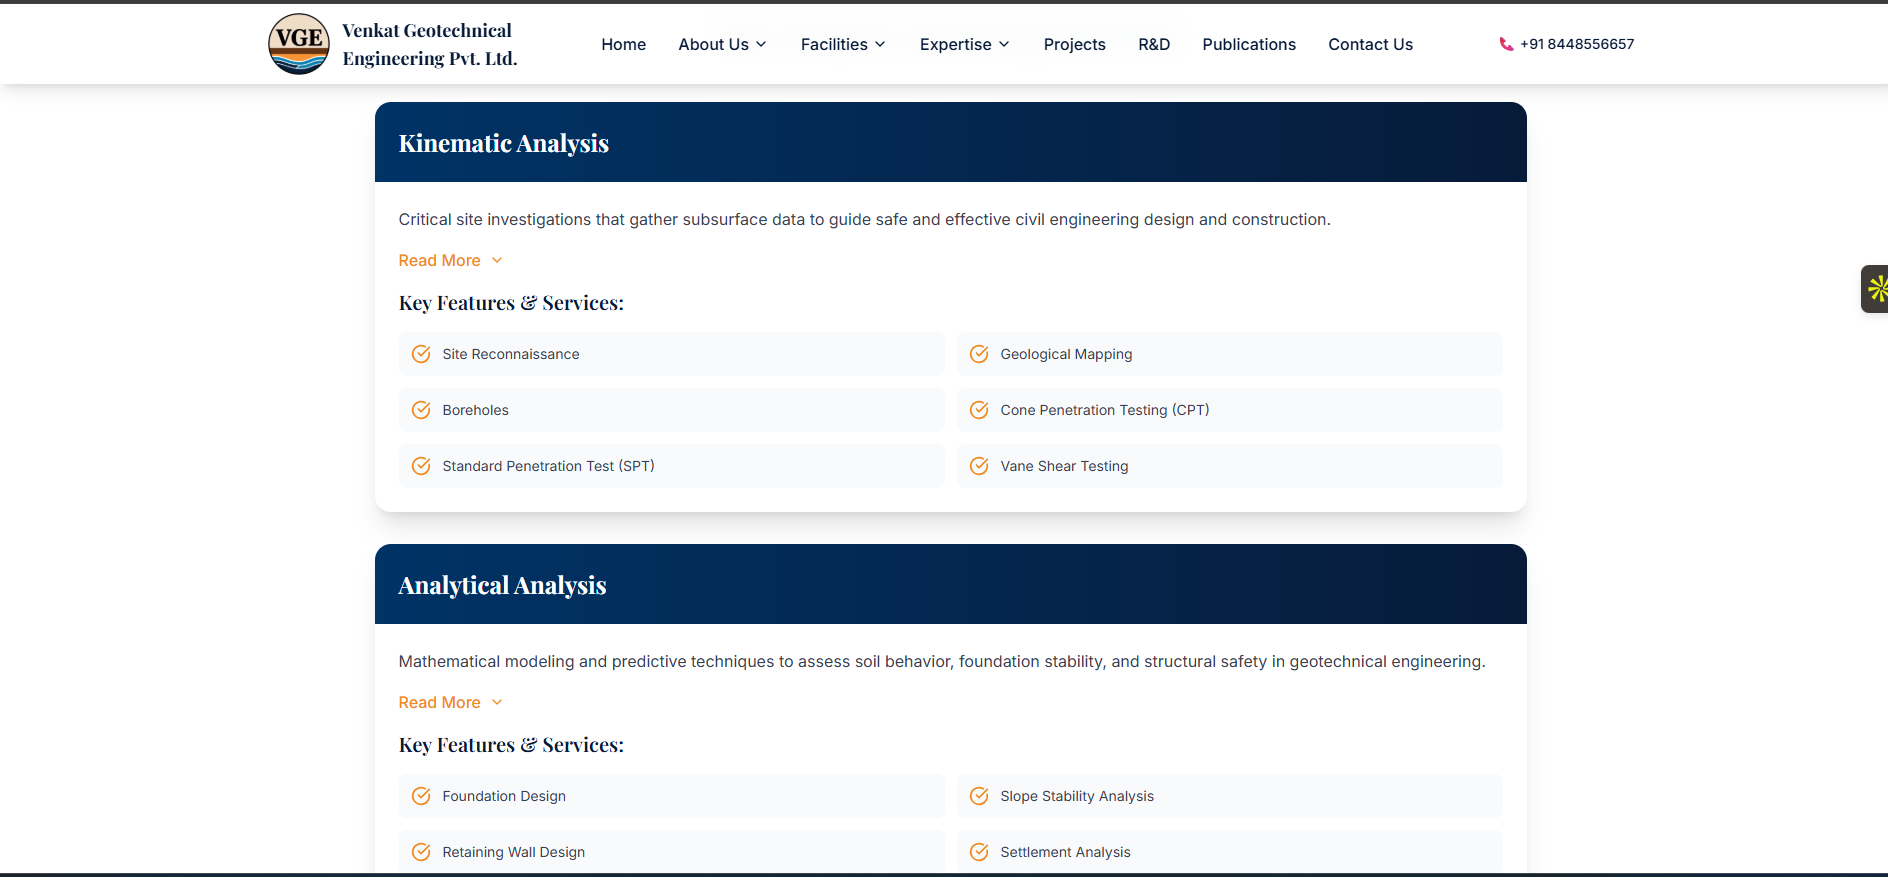The image size is (1888, 877).
Task: Open the Contact Us page
Action: coord(1371,44)
